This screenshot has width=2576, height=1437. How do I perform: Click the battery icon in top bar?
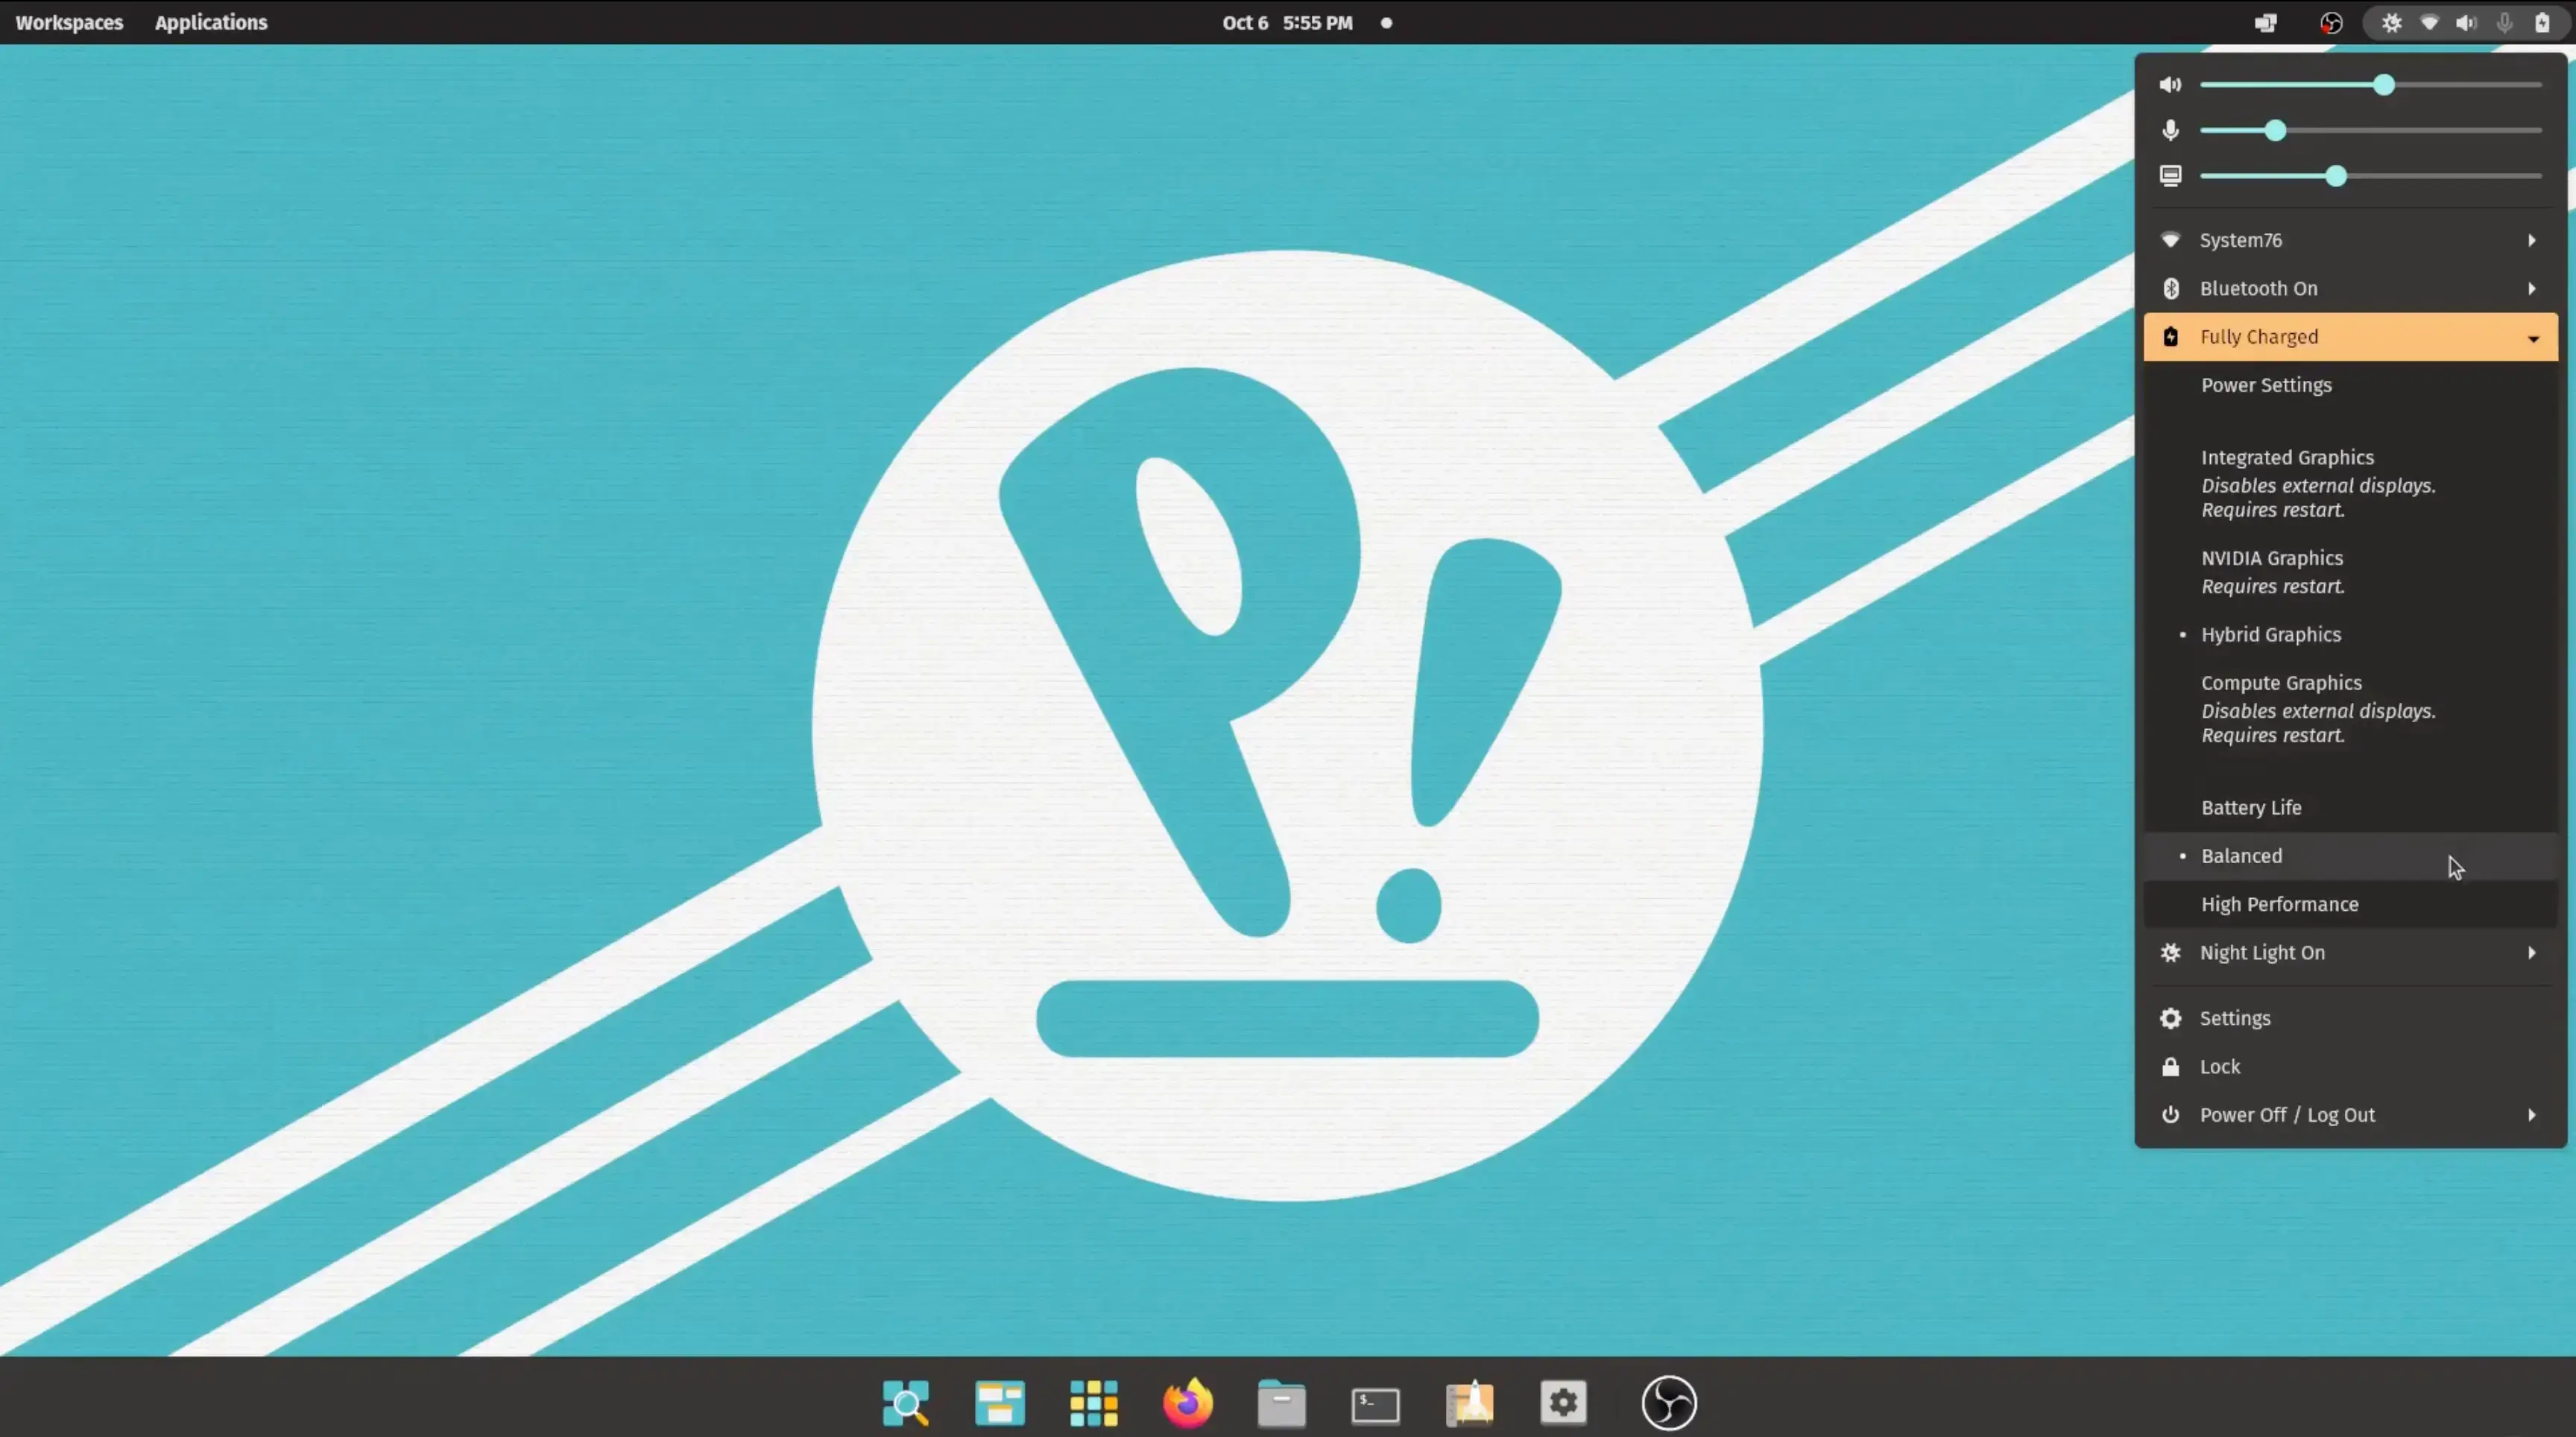pos(2542,22)
